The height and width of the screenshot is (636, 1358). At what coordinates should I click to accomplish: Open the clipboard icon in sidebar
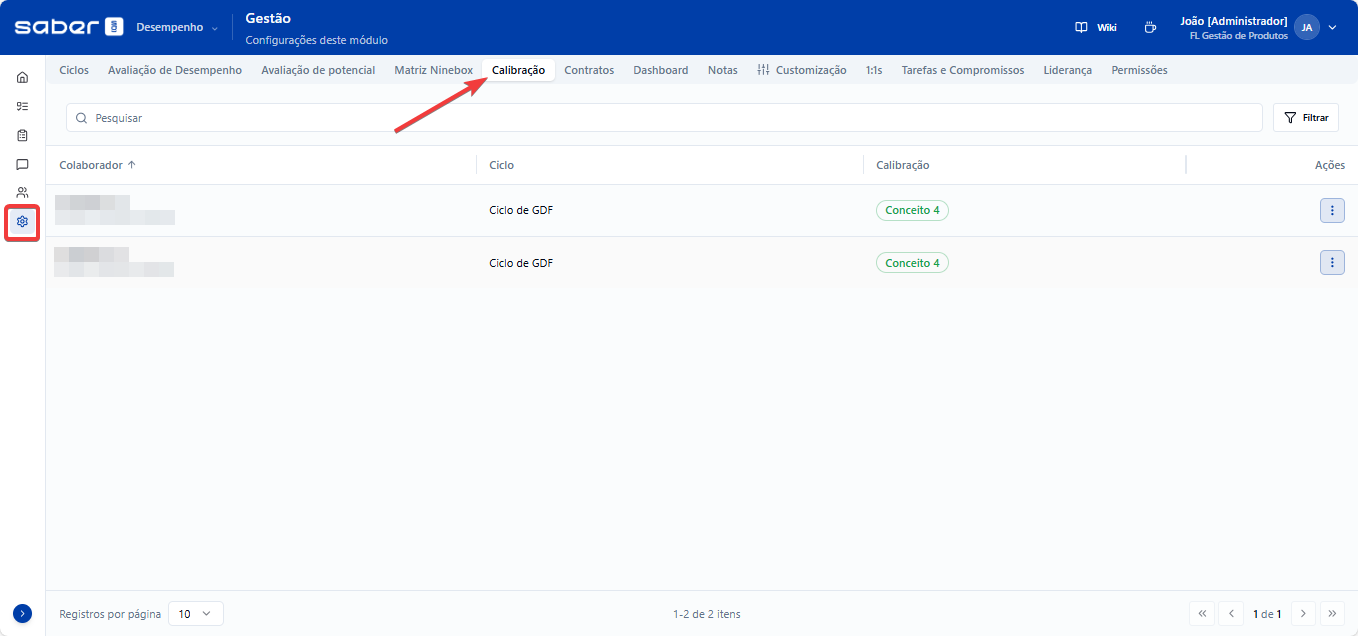22,135
